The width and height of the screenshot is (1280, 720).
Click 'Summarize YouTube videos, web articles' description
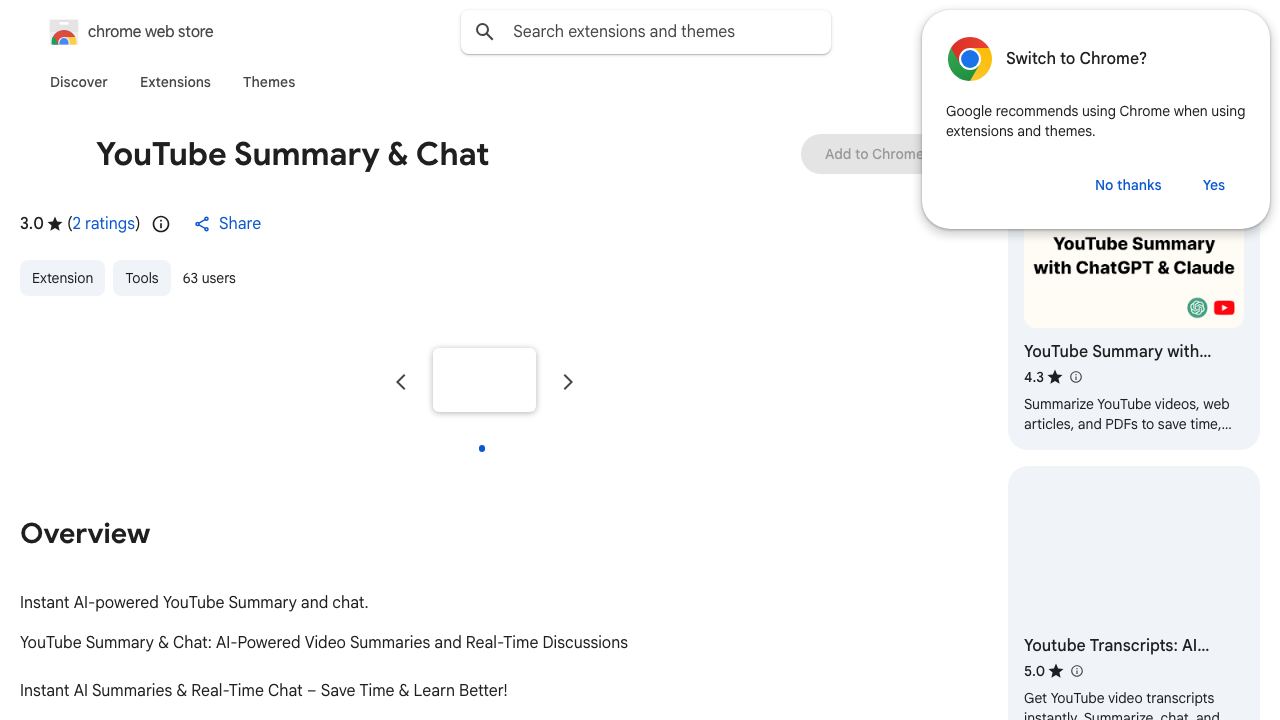tap(1128, 414)
